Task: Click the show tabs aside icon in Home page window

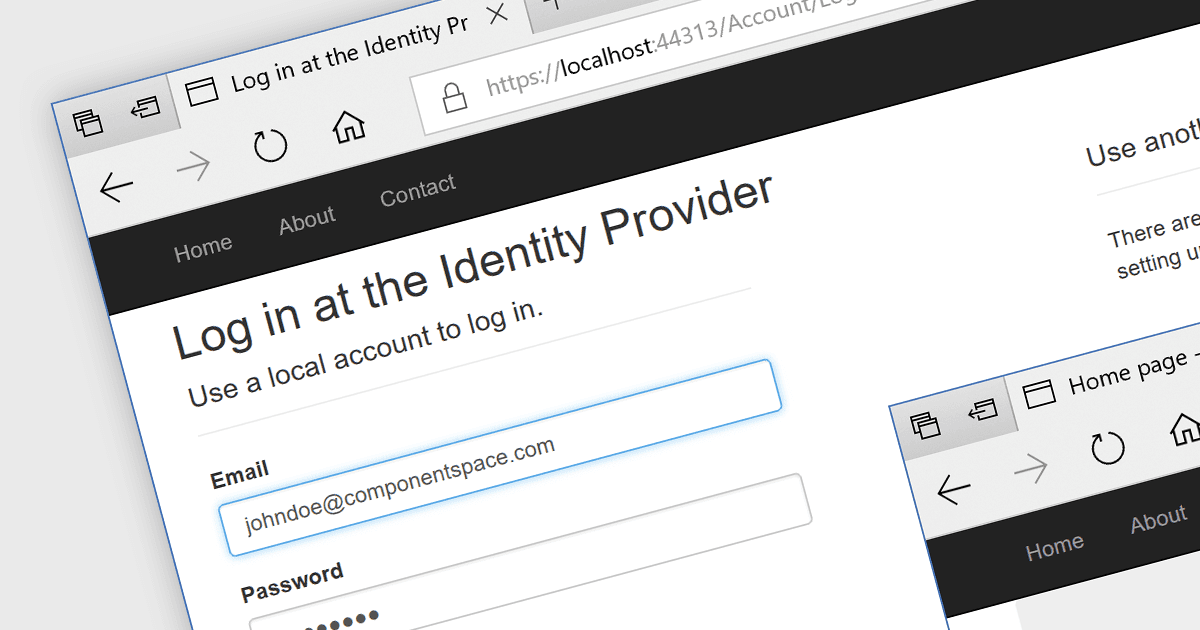Action: point(983,410)
